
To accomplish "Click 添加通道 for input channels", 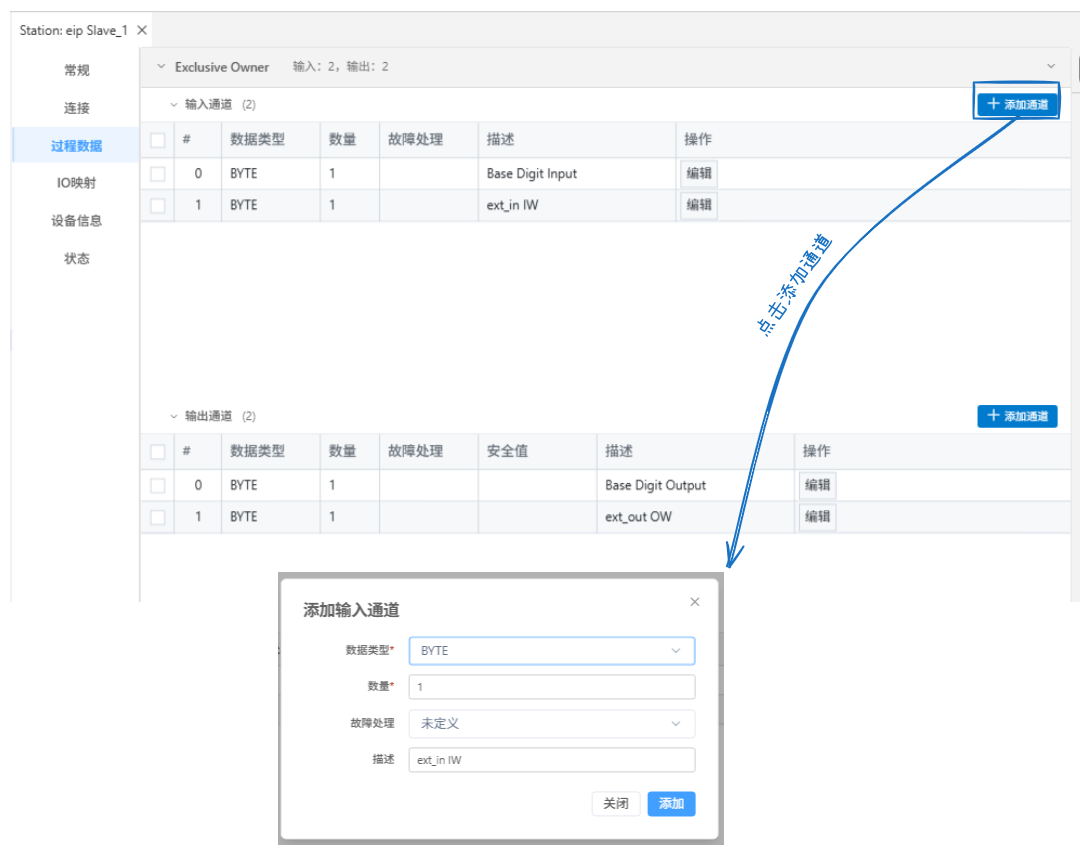I will click(1017, 104).
